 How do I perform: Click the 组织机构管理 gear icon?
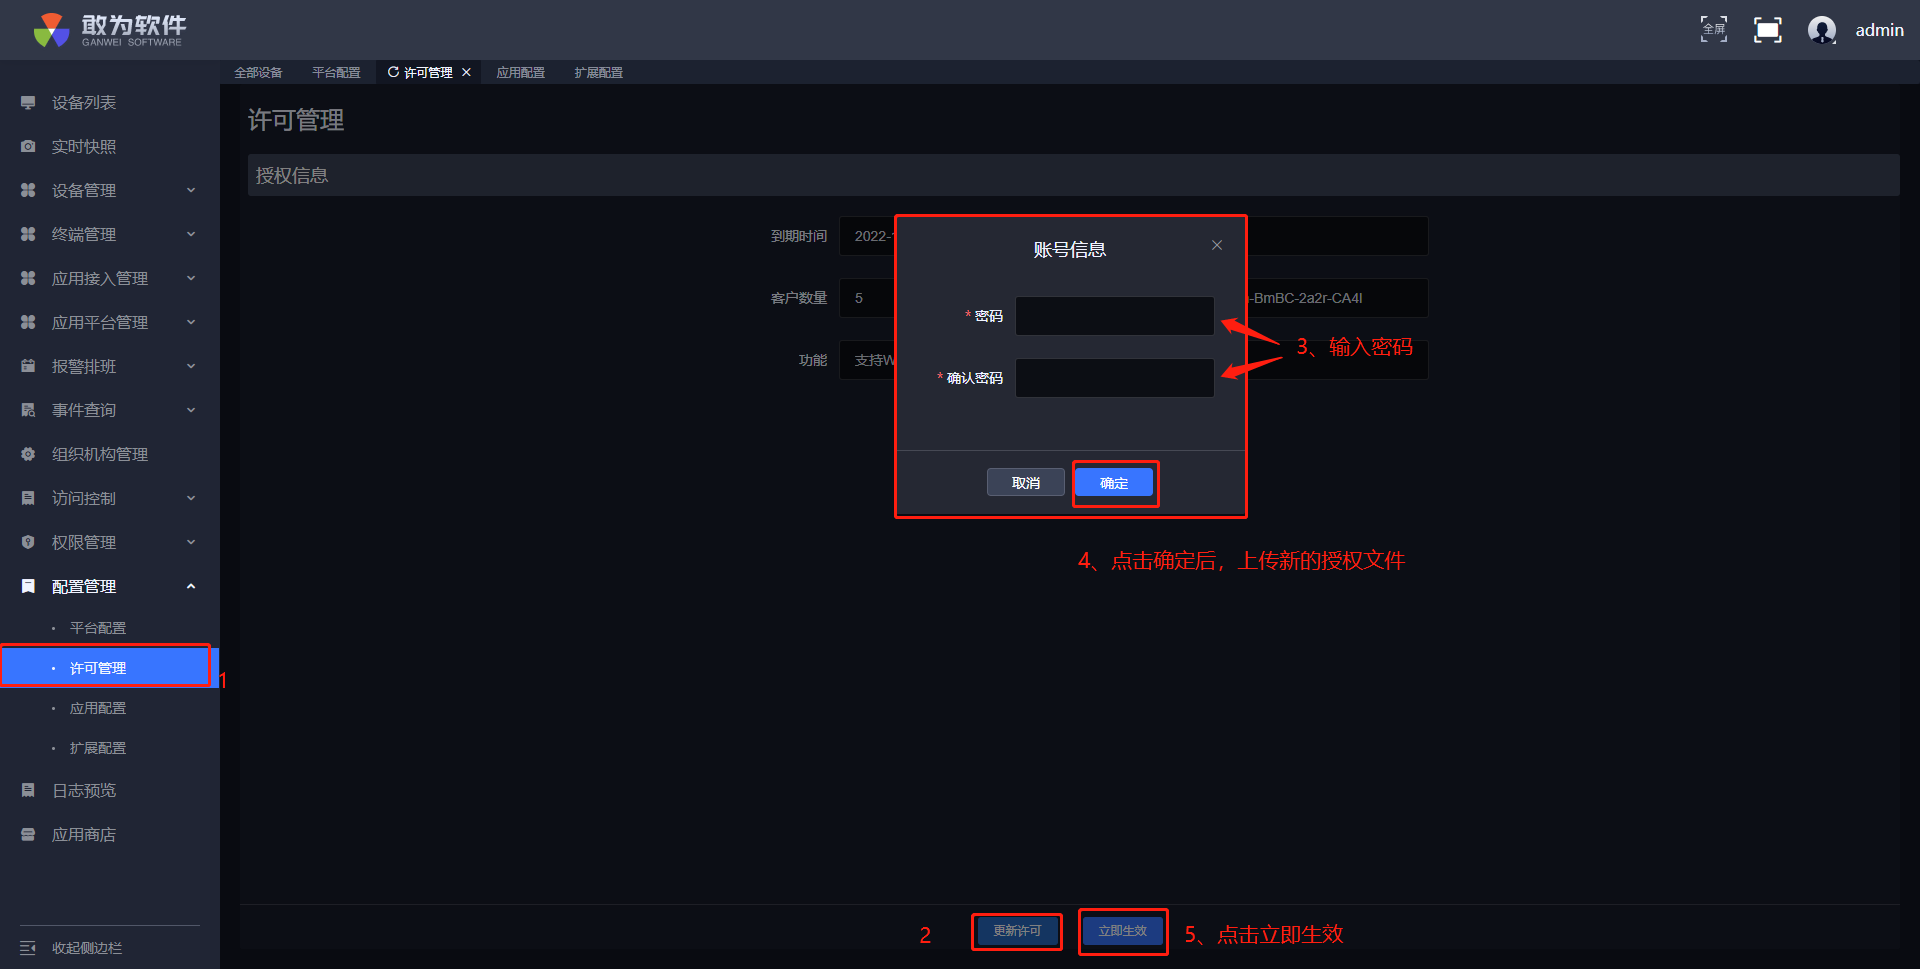[28, 455]
